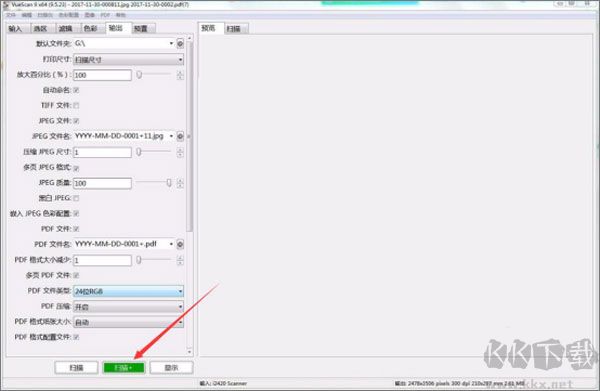
Task: Click the @ icon beside JPEG file name
Action: [x=180, y=136]
